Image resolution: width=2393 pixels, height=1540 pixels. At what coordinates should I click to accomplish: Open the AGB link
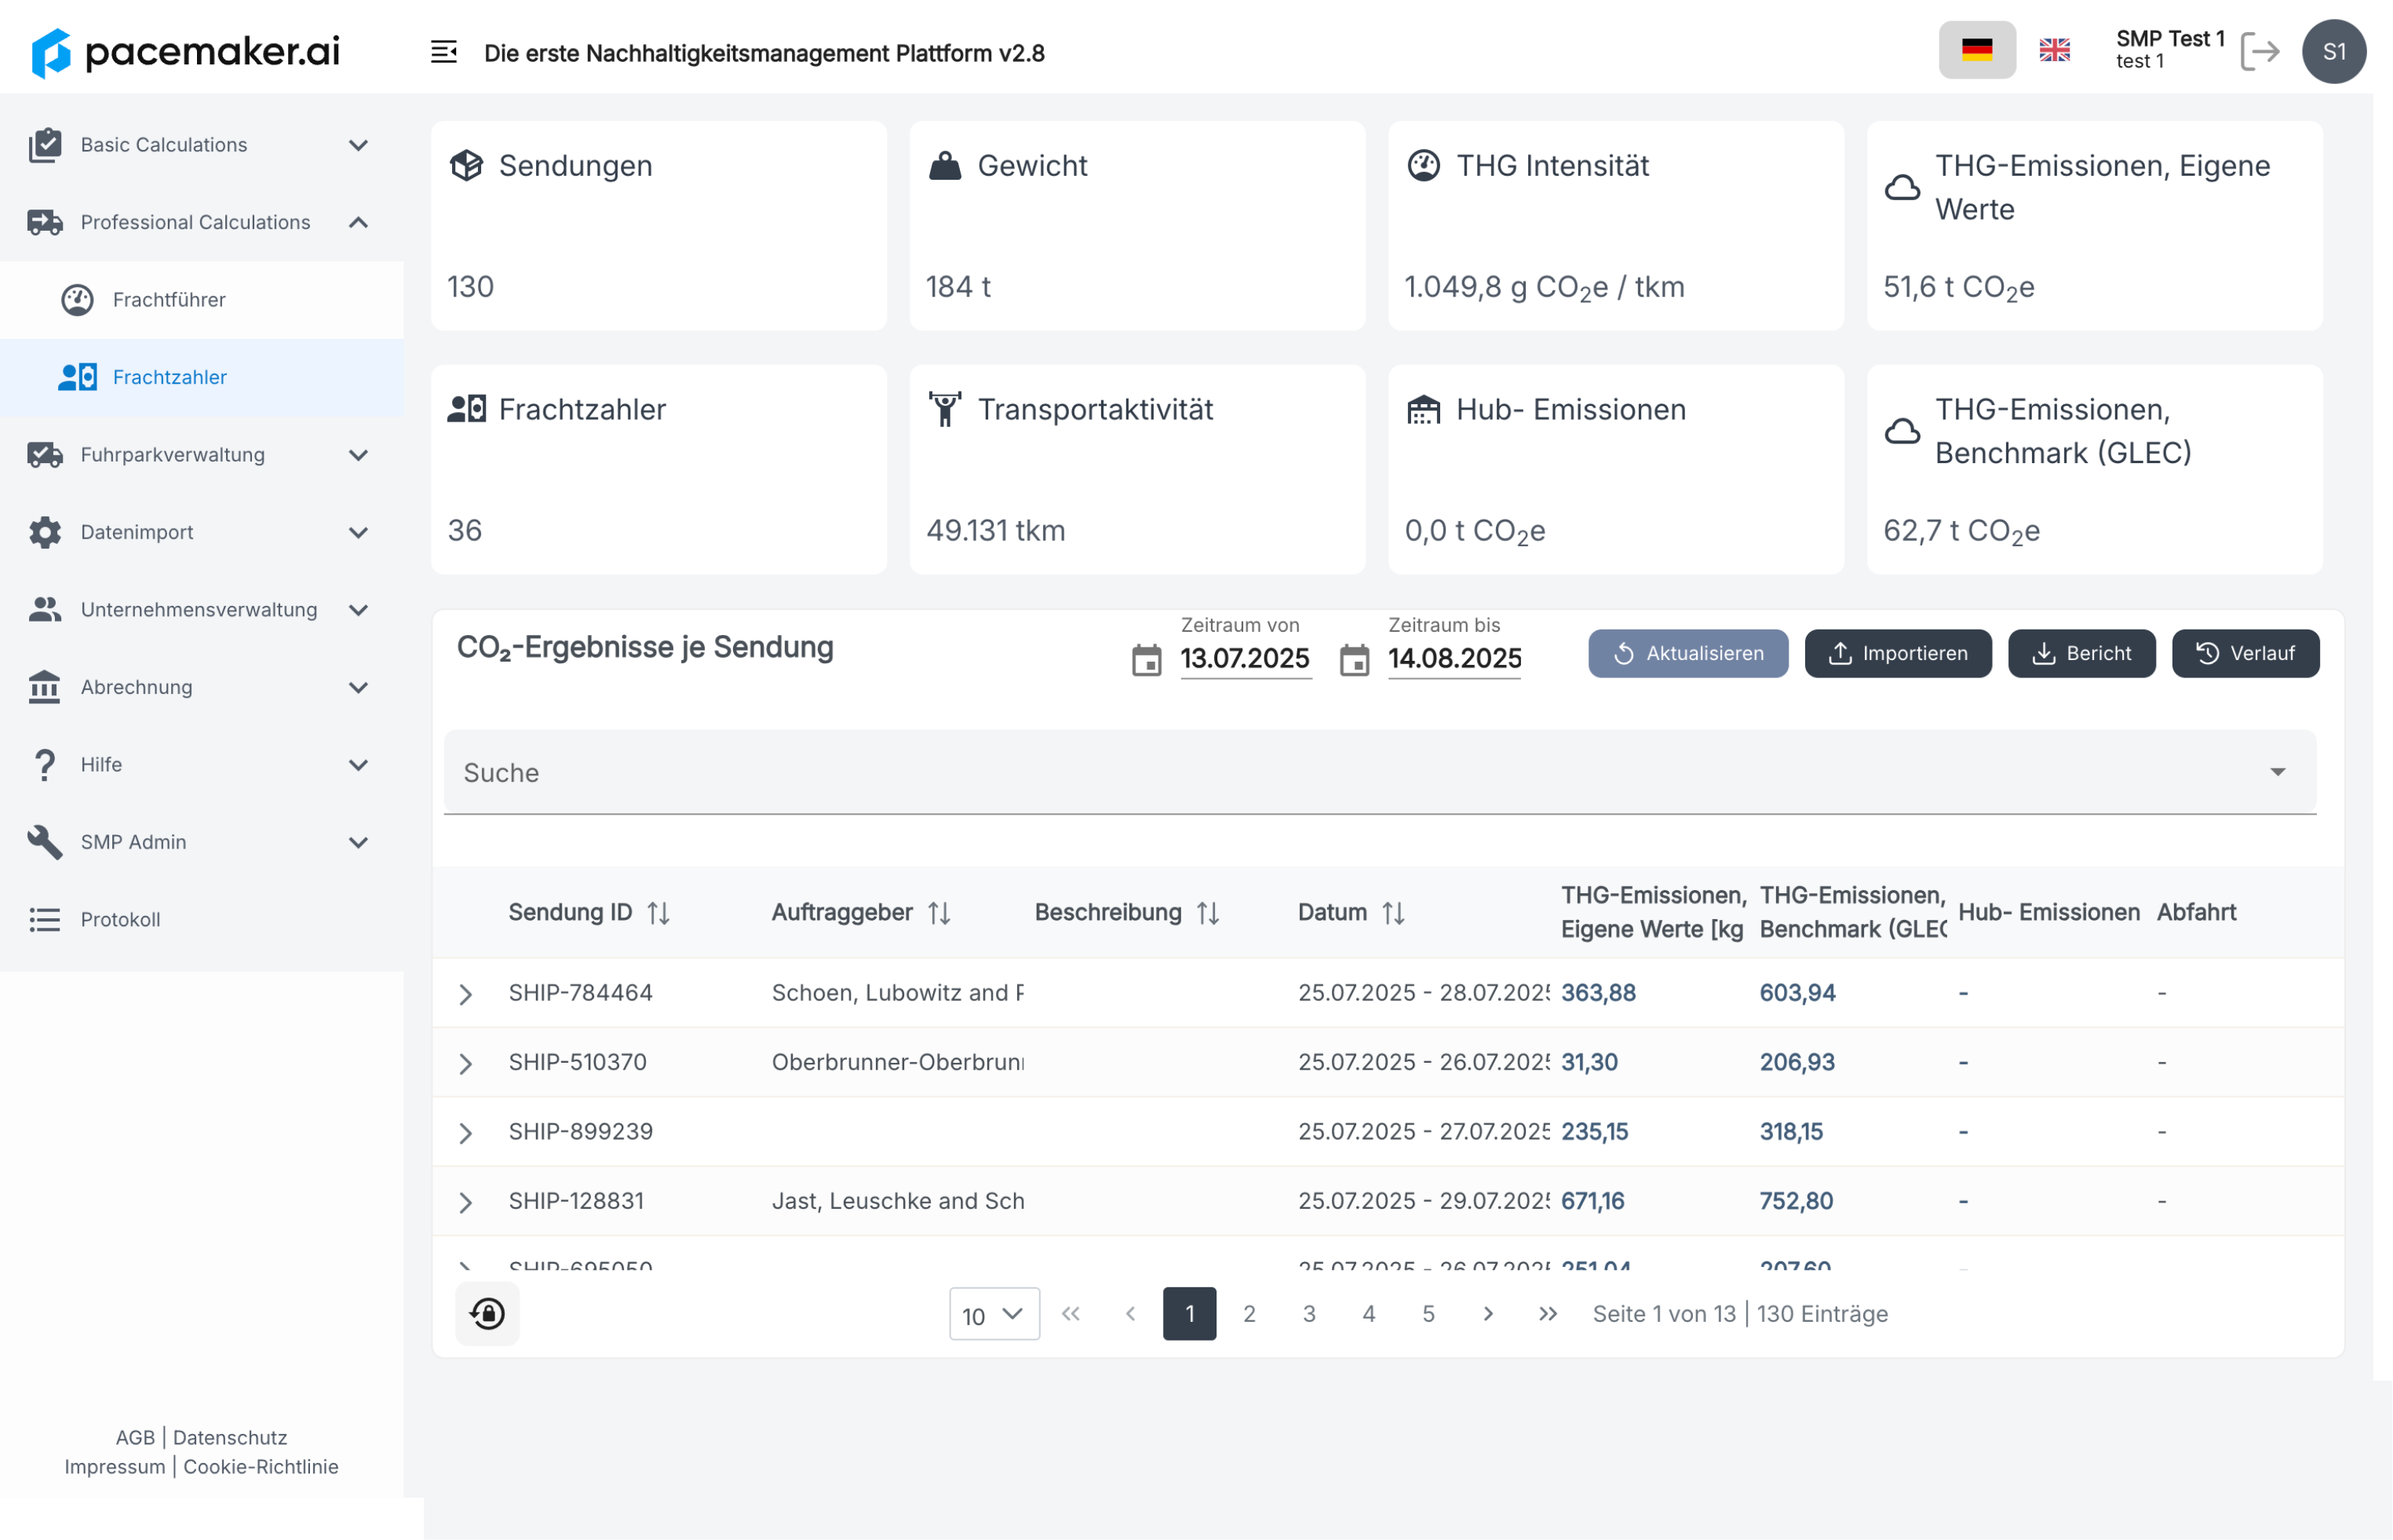pos(135,1438)
